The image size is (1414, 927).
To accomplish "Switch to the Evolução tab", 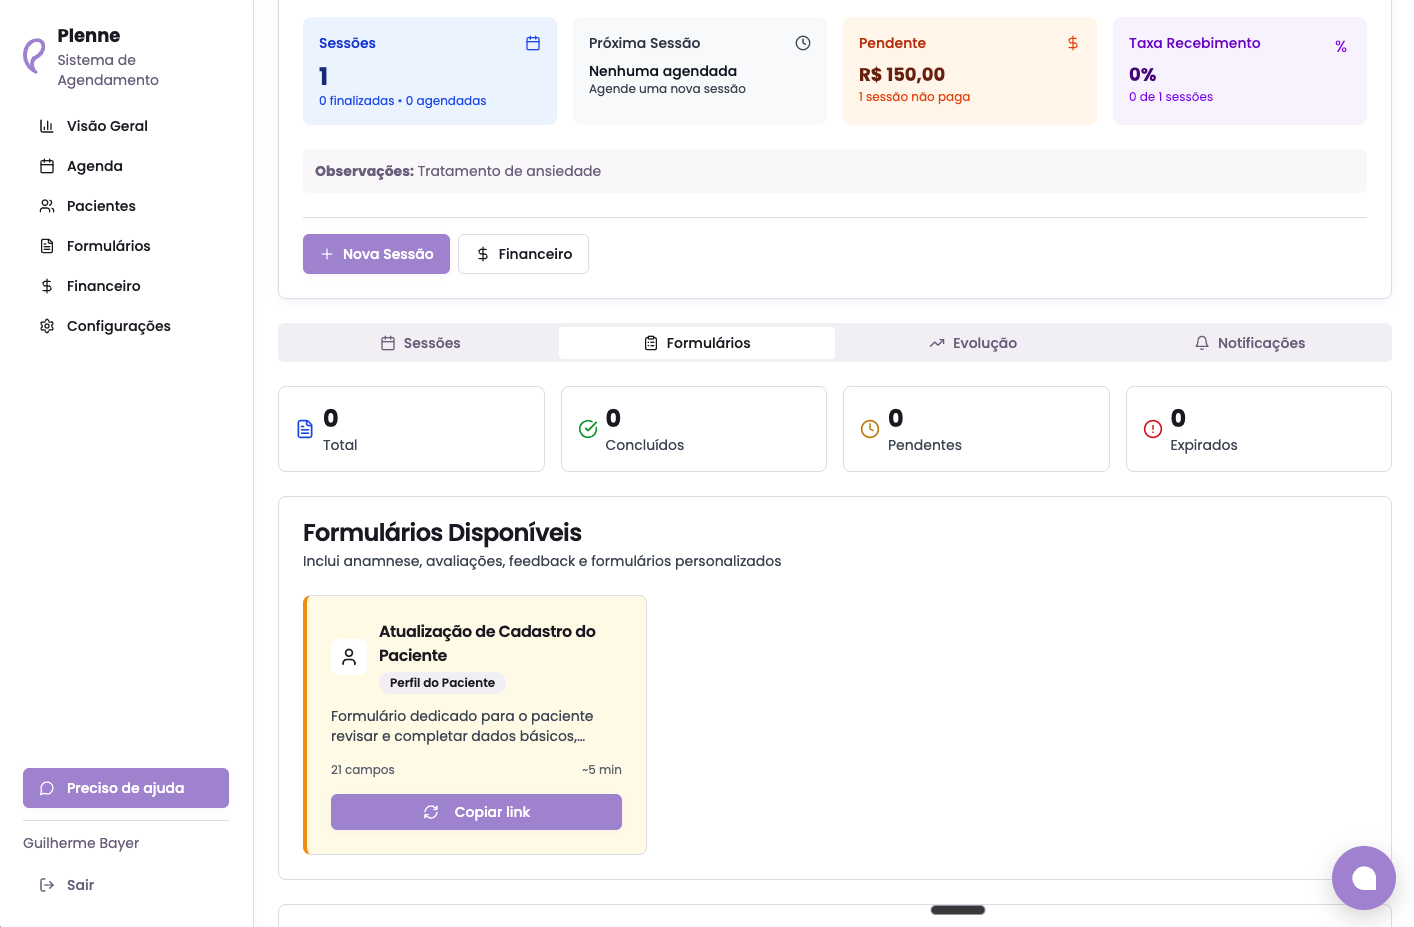I will click(972, 343).
